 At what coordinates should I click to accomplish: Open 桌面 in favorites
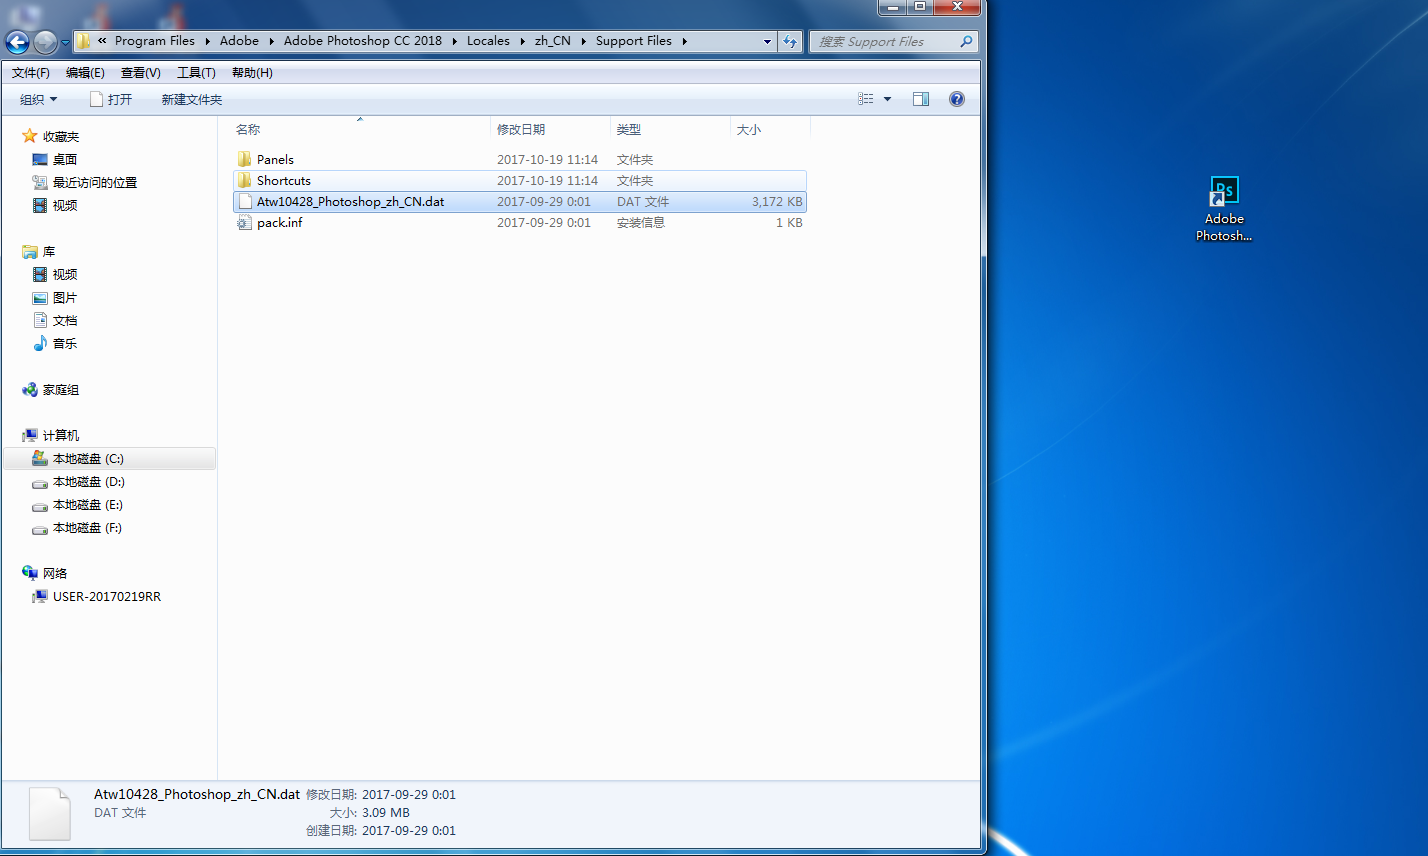[64, 159]
